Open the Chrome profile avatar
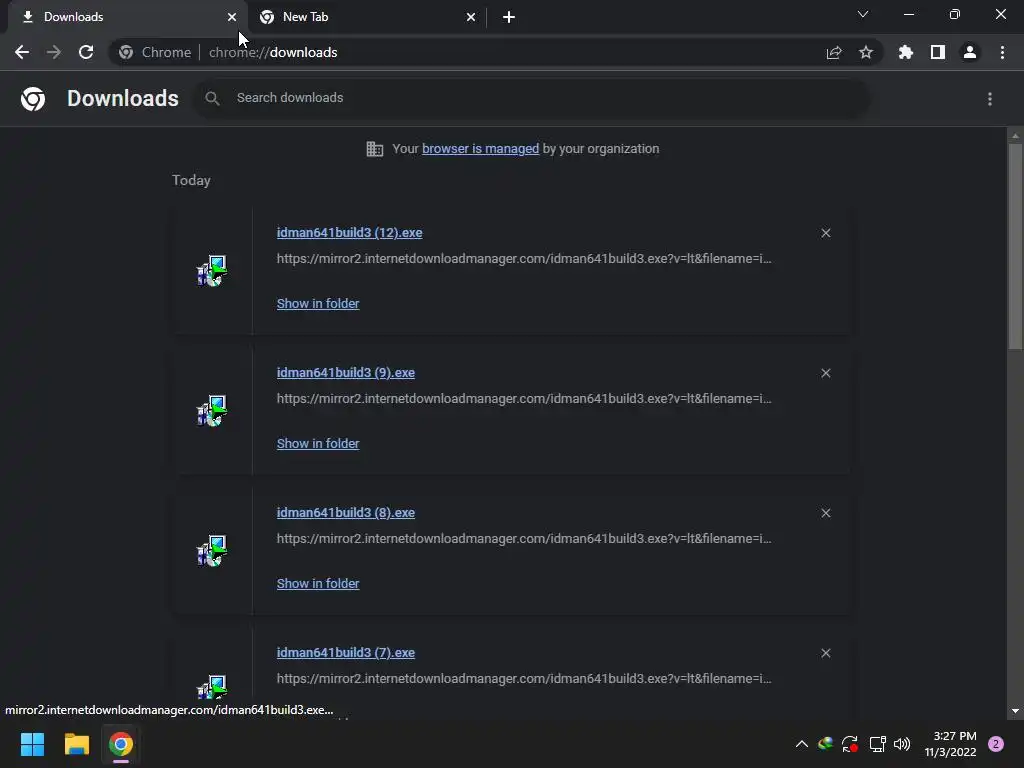Screen dimensions: 1024x768 click(970, 52)
